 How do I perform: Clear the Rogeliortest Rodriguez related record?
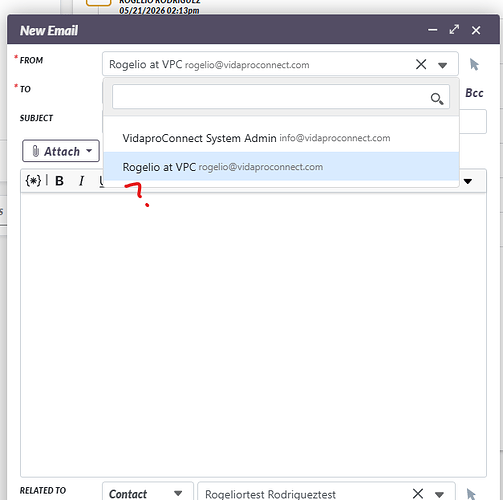pyautogui.click(x=418, y=494)
